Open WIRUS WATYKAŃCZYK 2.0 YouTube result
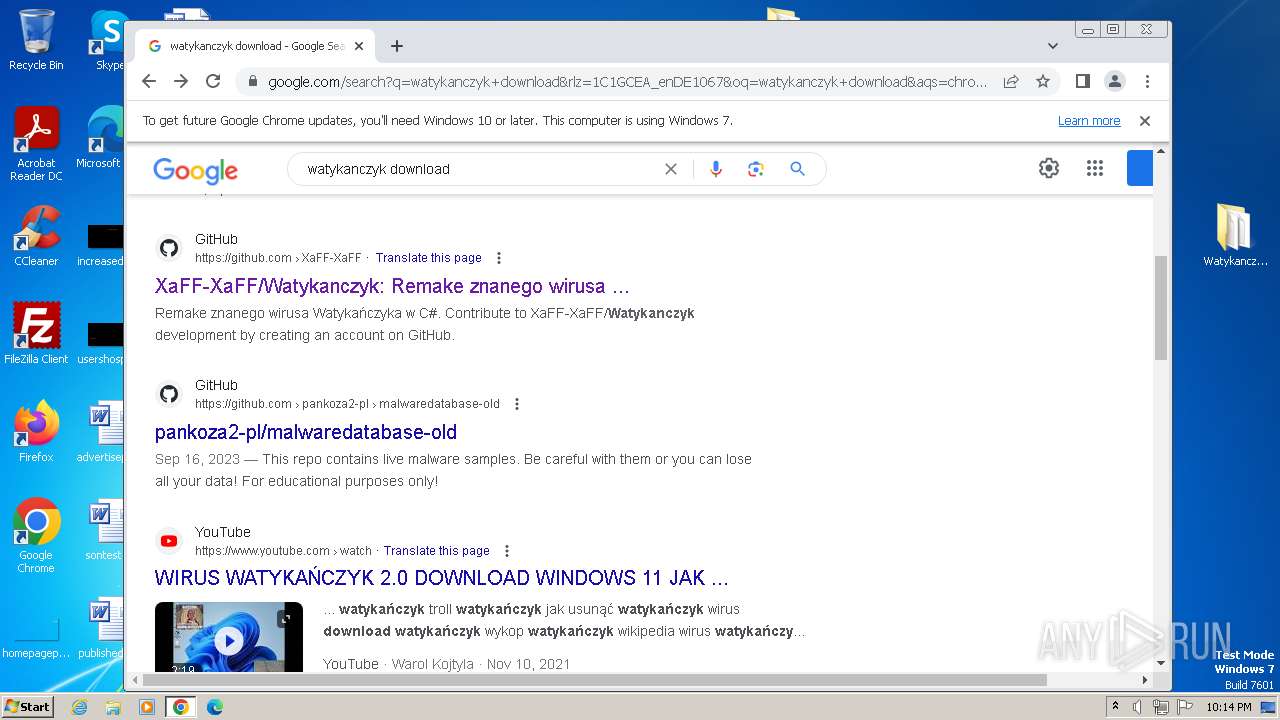 pos(442,578)
